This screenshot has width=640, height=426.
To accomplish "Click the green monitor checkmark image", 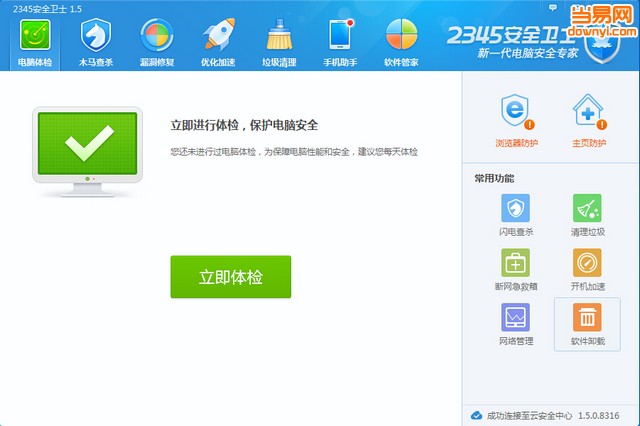I will pyautogui.click(x=87, y=152).
